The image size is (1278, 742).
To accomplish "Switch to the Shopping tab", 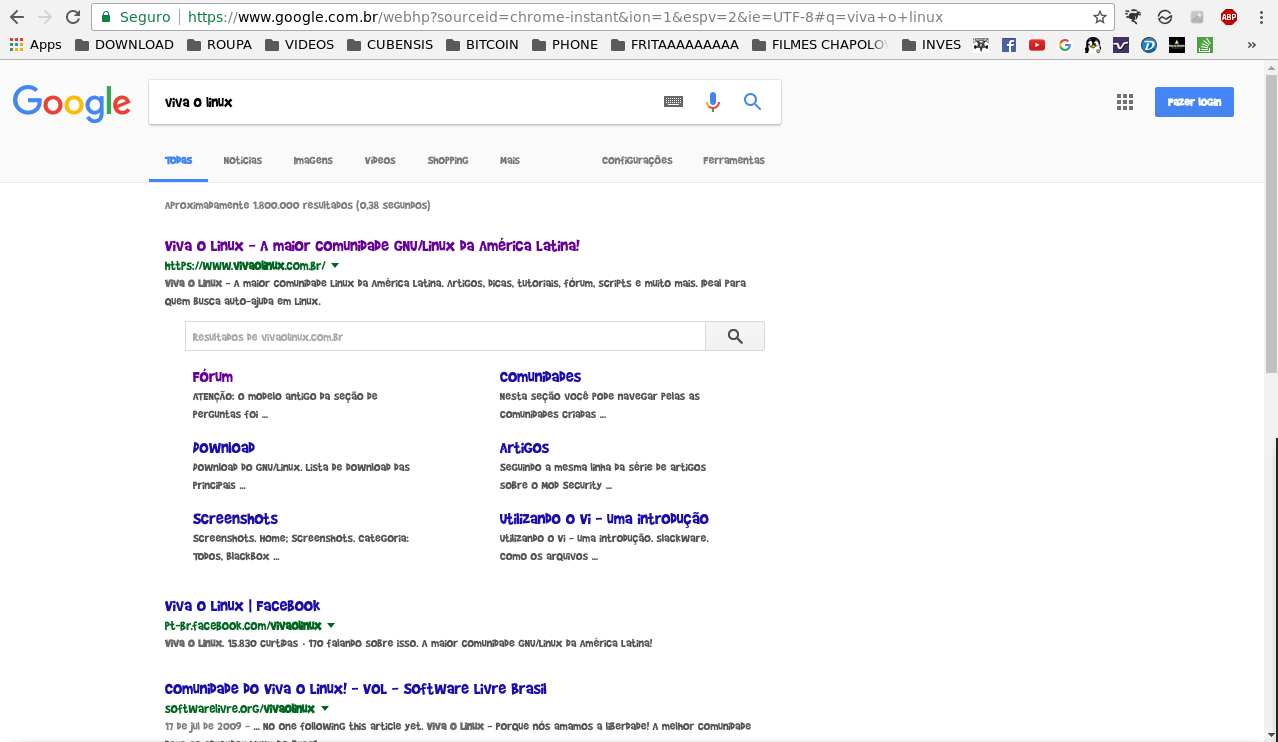I will [448, 160].
